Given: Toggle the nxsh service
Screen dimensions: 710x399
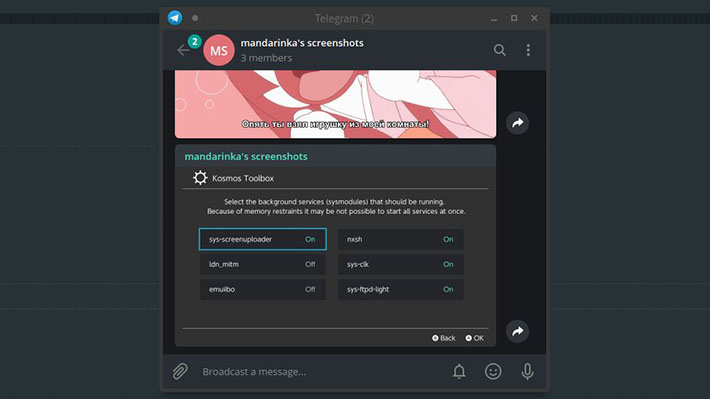Looking at the screenshot, I should click(x=400, y=239).
